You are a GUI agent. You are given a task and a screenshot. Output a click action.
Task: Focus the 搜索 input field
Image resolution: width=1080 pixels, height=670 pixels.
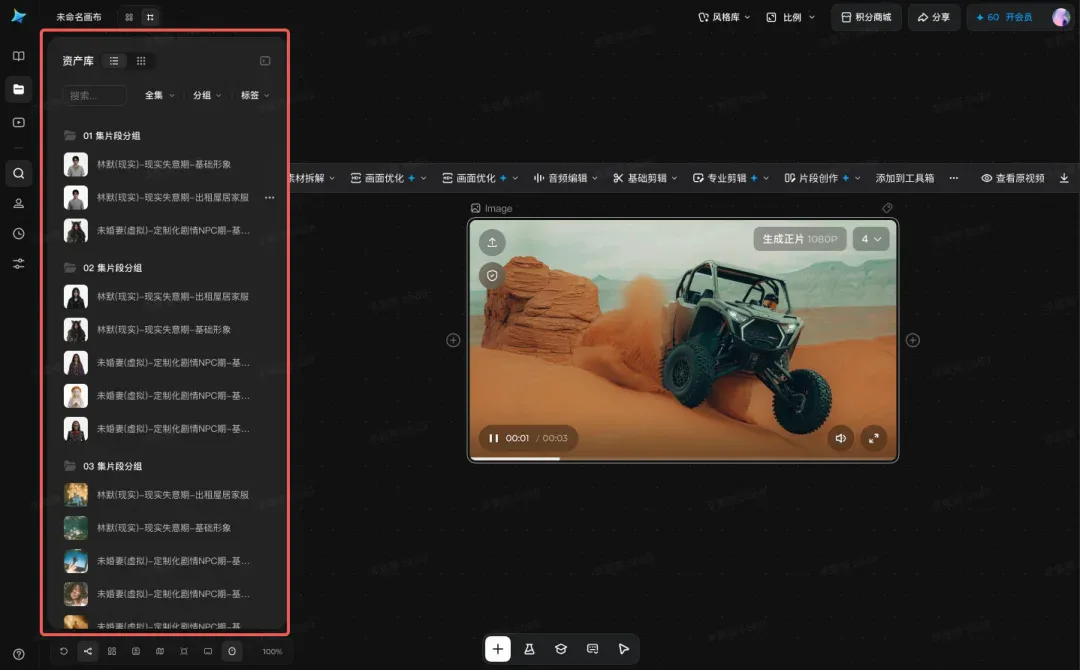[x=94, y=96]
